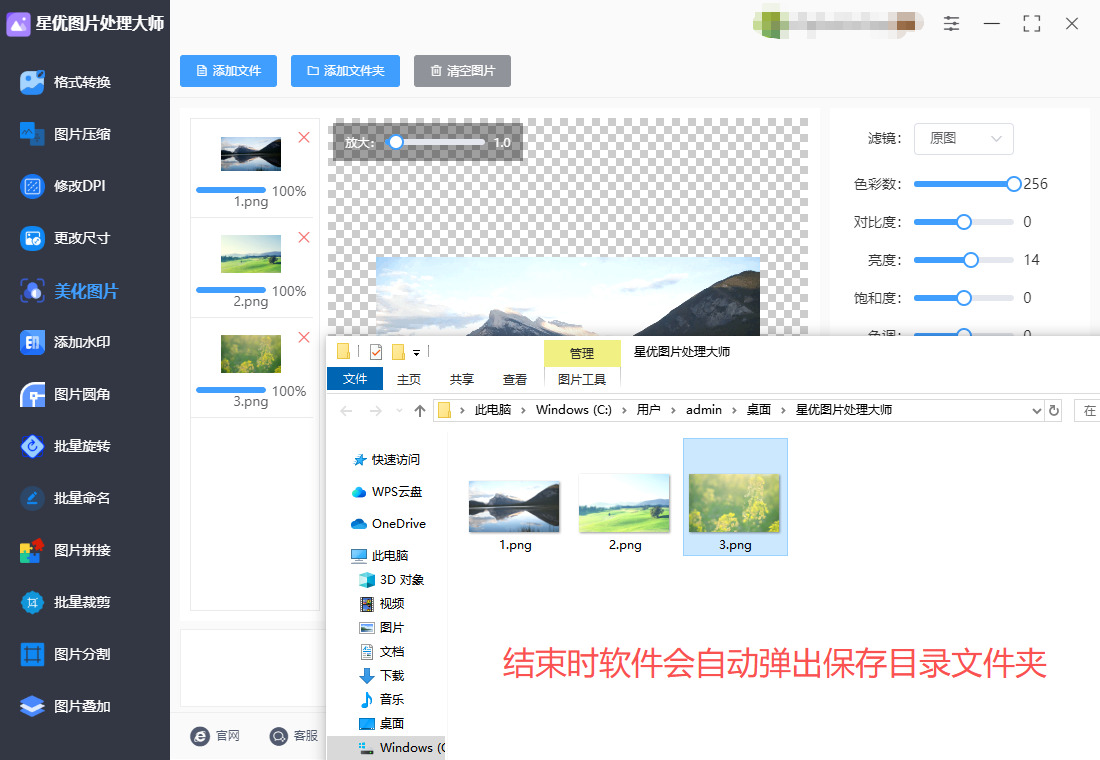Viewport: 1100px width, 760px height.
Task: Click the Explorer forward navigation arrow
Action: point(376,411)
